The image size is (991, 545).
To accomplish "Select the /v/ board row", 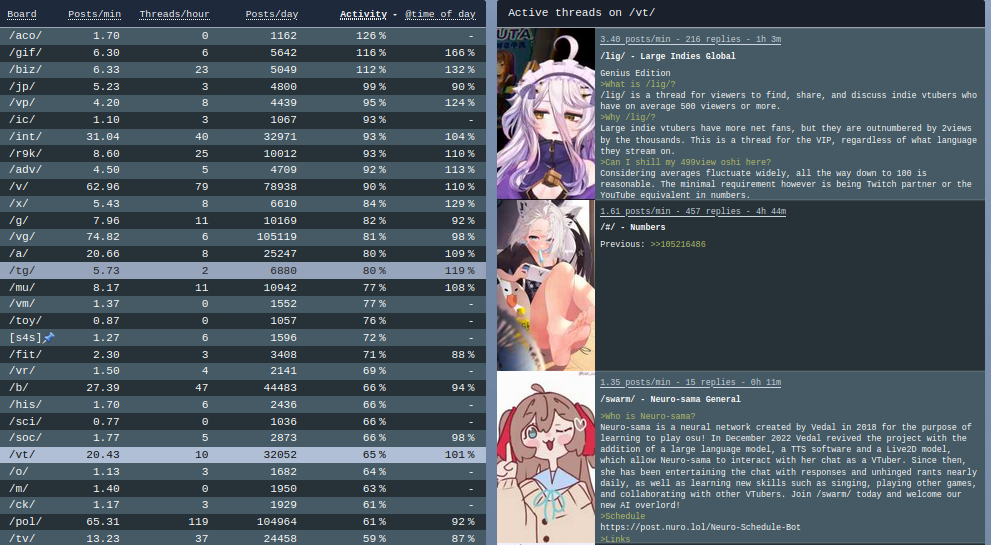I will pyautogui.click(x=243, y=187).
